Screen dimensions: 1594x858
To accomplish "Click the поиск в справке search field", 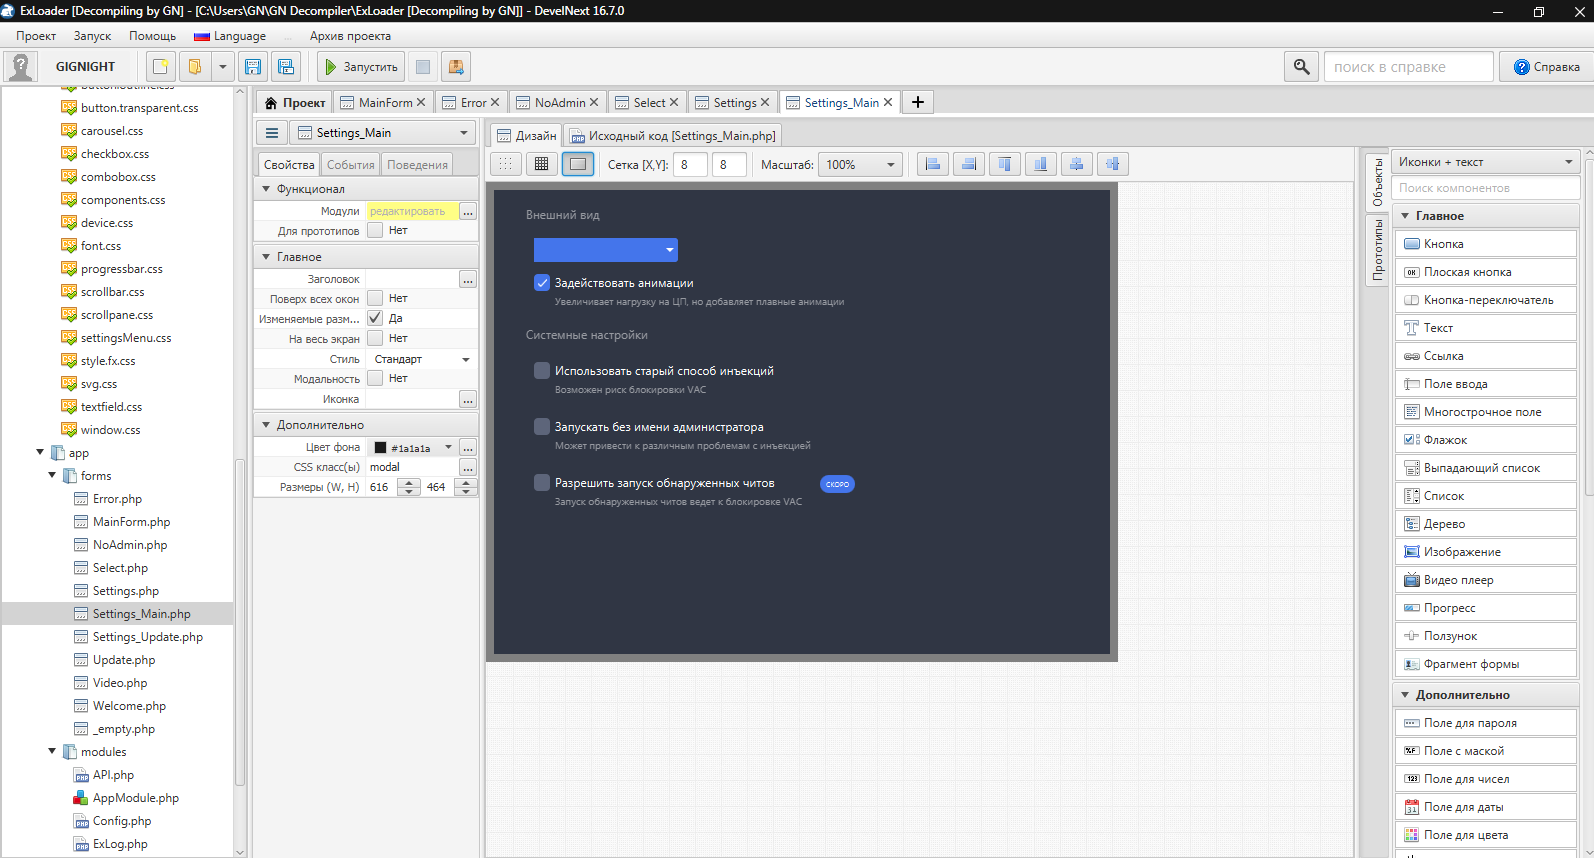I will click(1408, 67).
